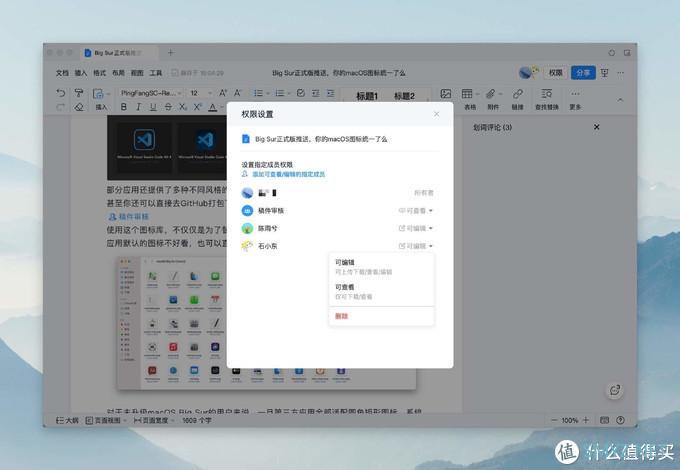
Task: Open permission dropdown for 陈周兮
Action: tap(415, 228)
